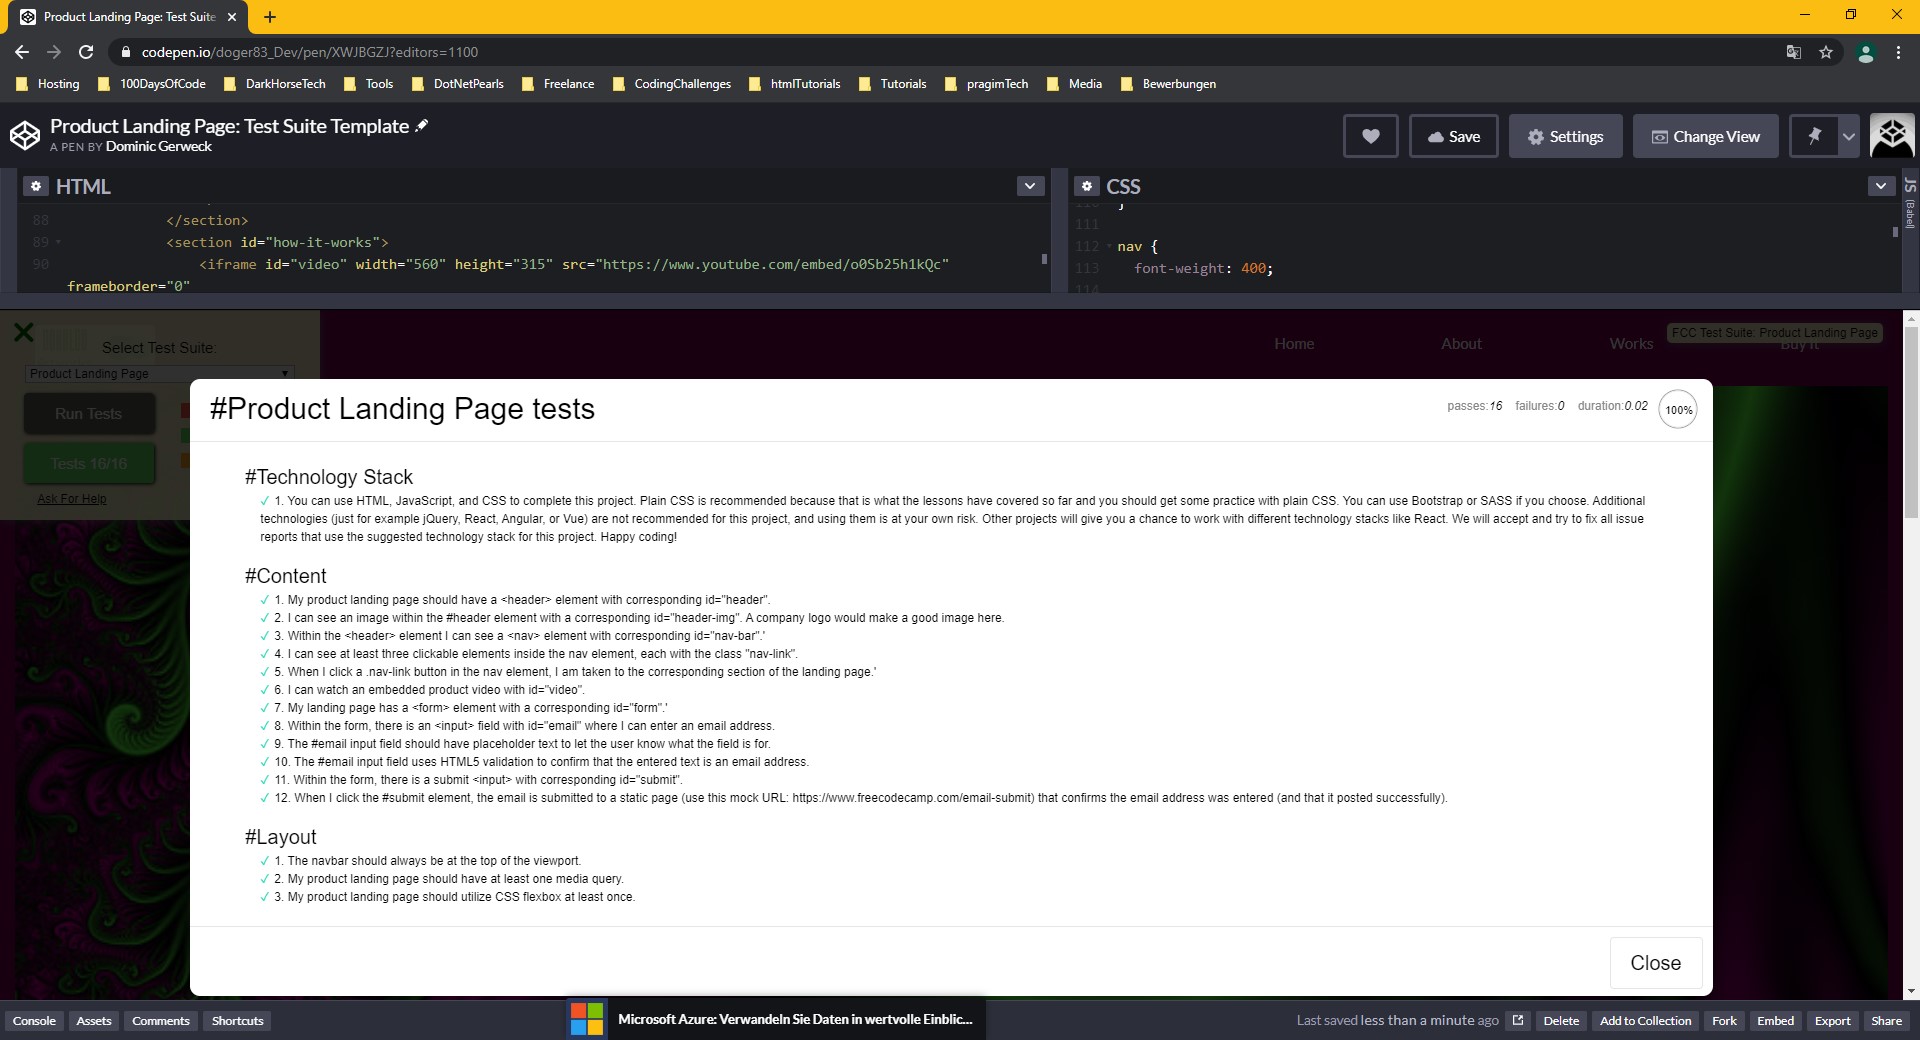Open the Assets panel tab
This screenshot has height=1040, width=1920.
94,1021
